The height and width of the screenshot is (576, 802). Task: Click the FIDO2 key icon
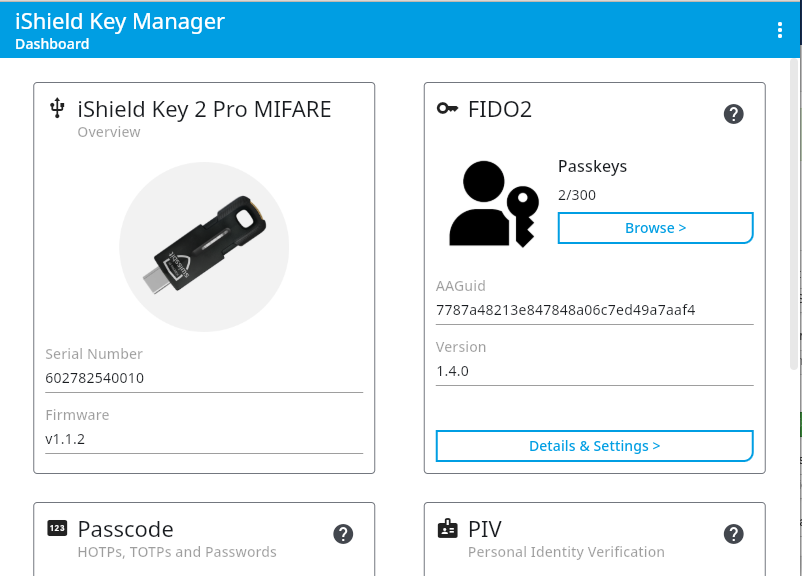(x=447, y=109)
